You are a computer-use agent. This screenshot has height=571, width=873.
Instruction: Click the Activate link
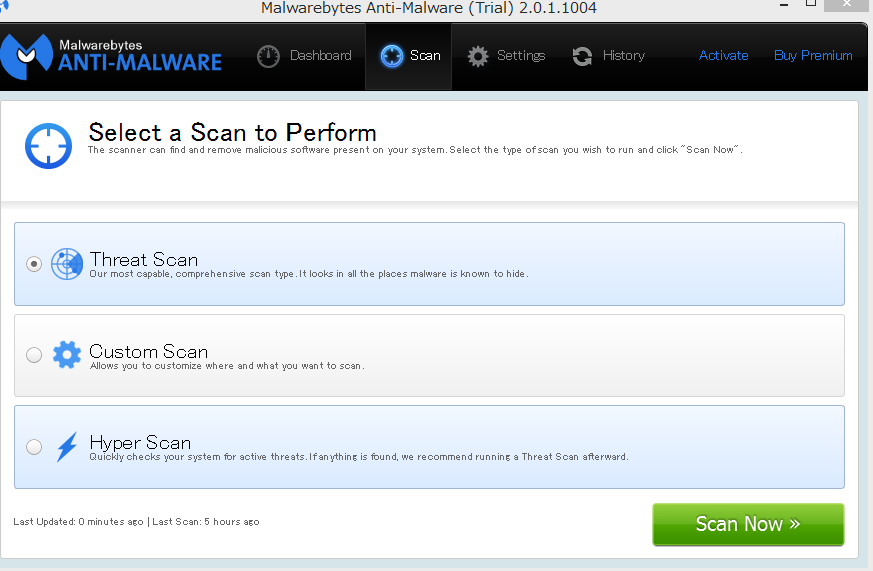pyautogui.click(x=723, y=56)
